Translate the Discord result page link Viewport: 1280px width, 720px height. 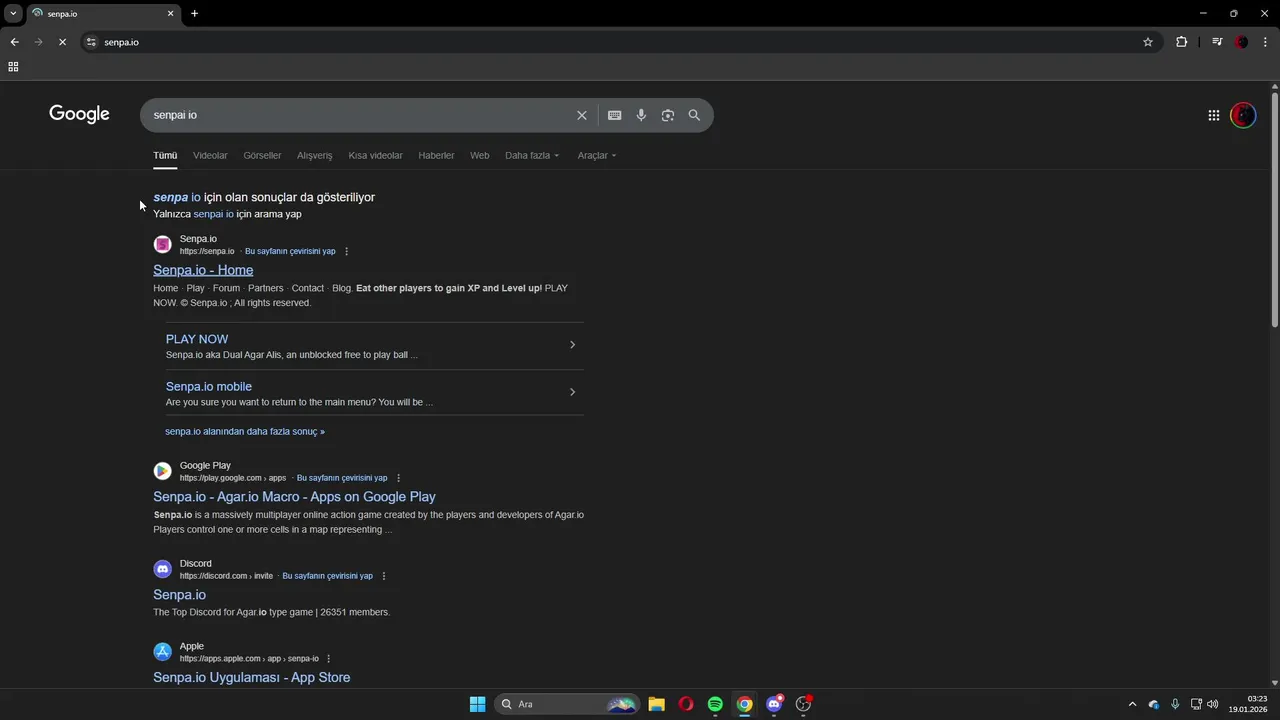point(327,576)
